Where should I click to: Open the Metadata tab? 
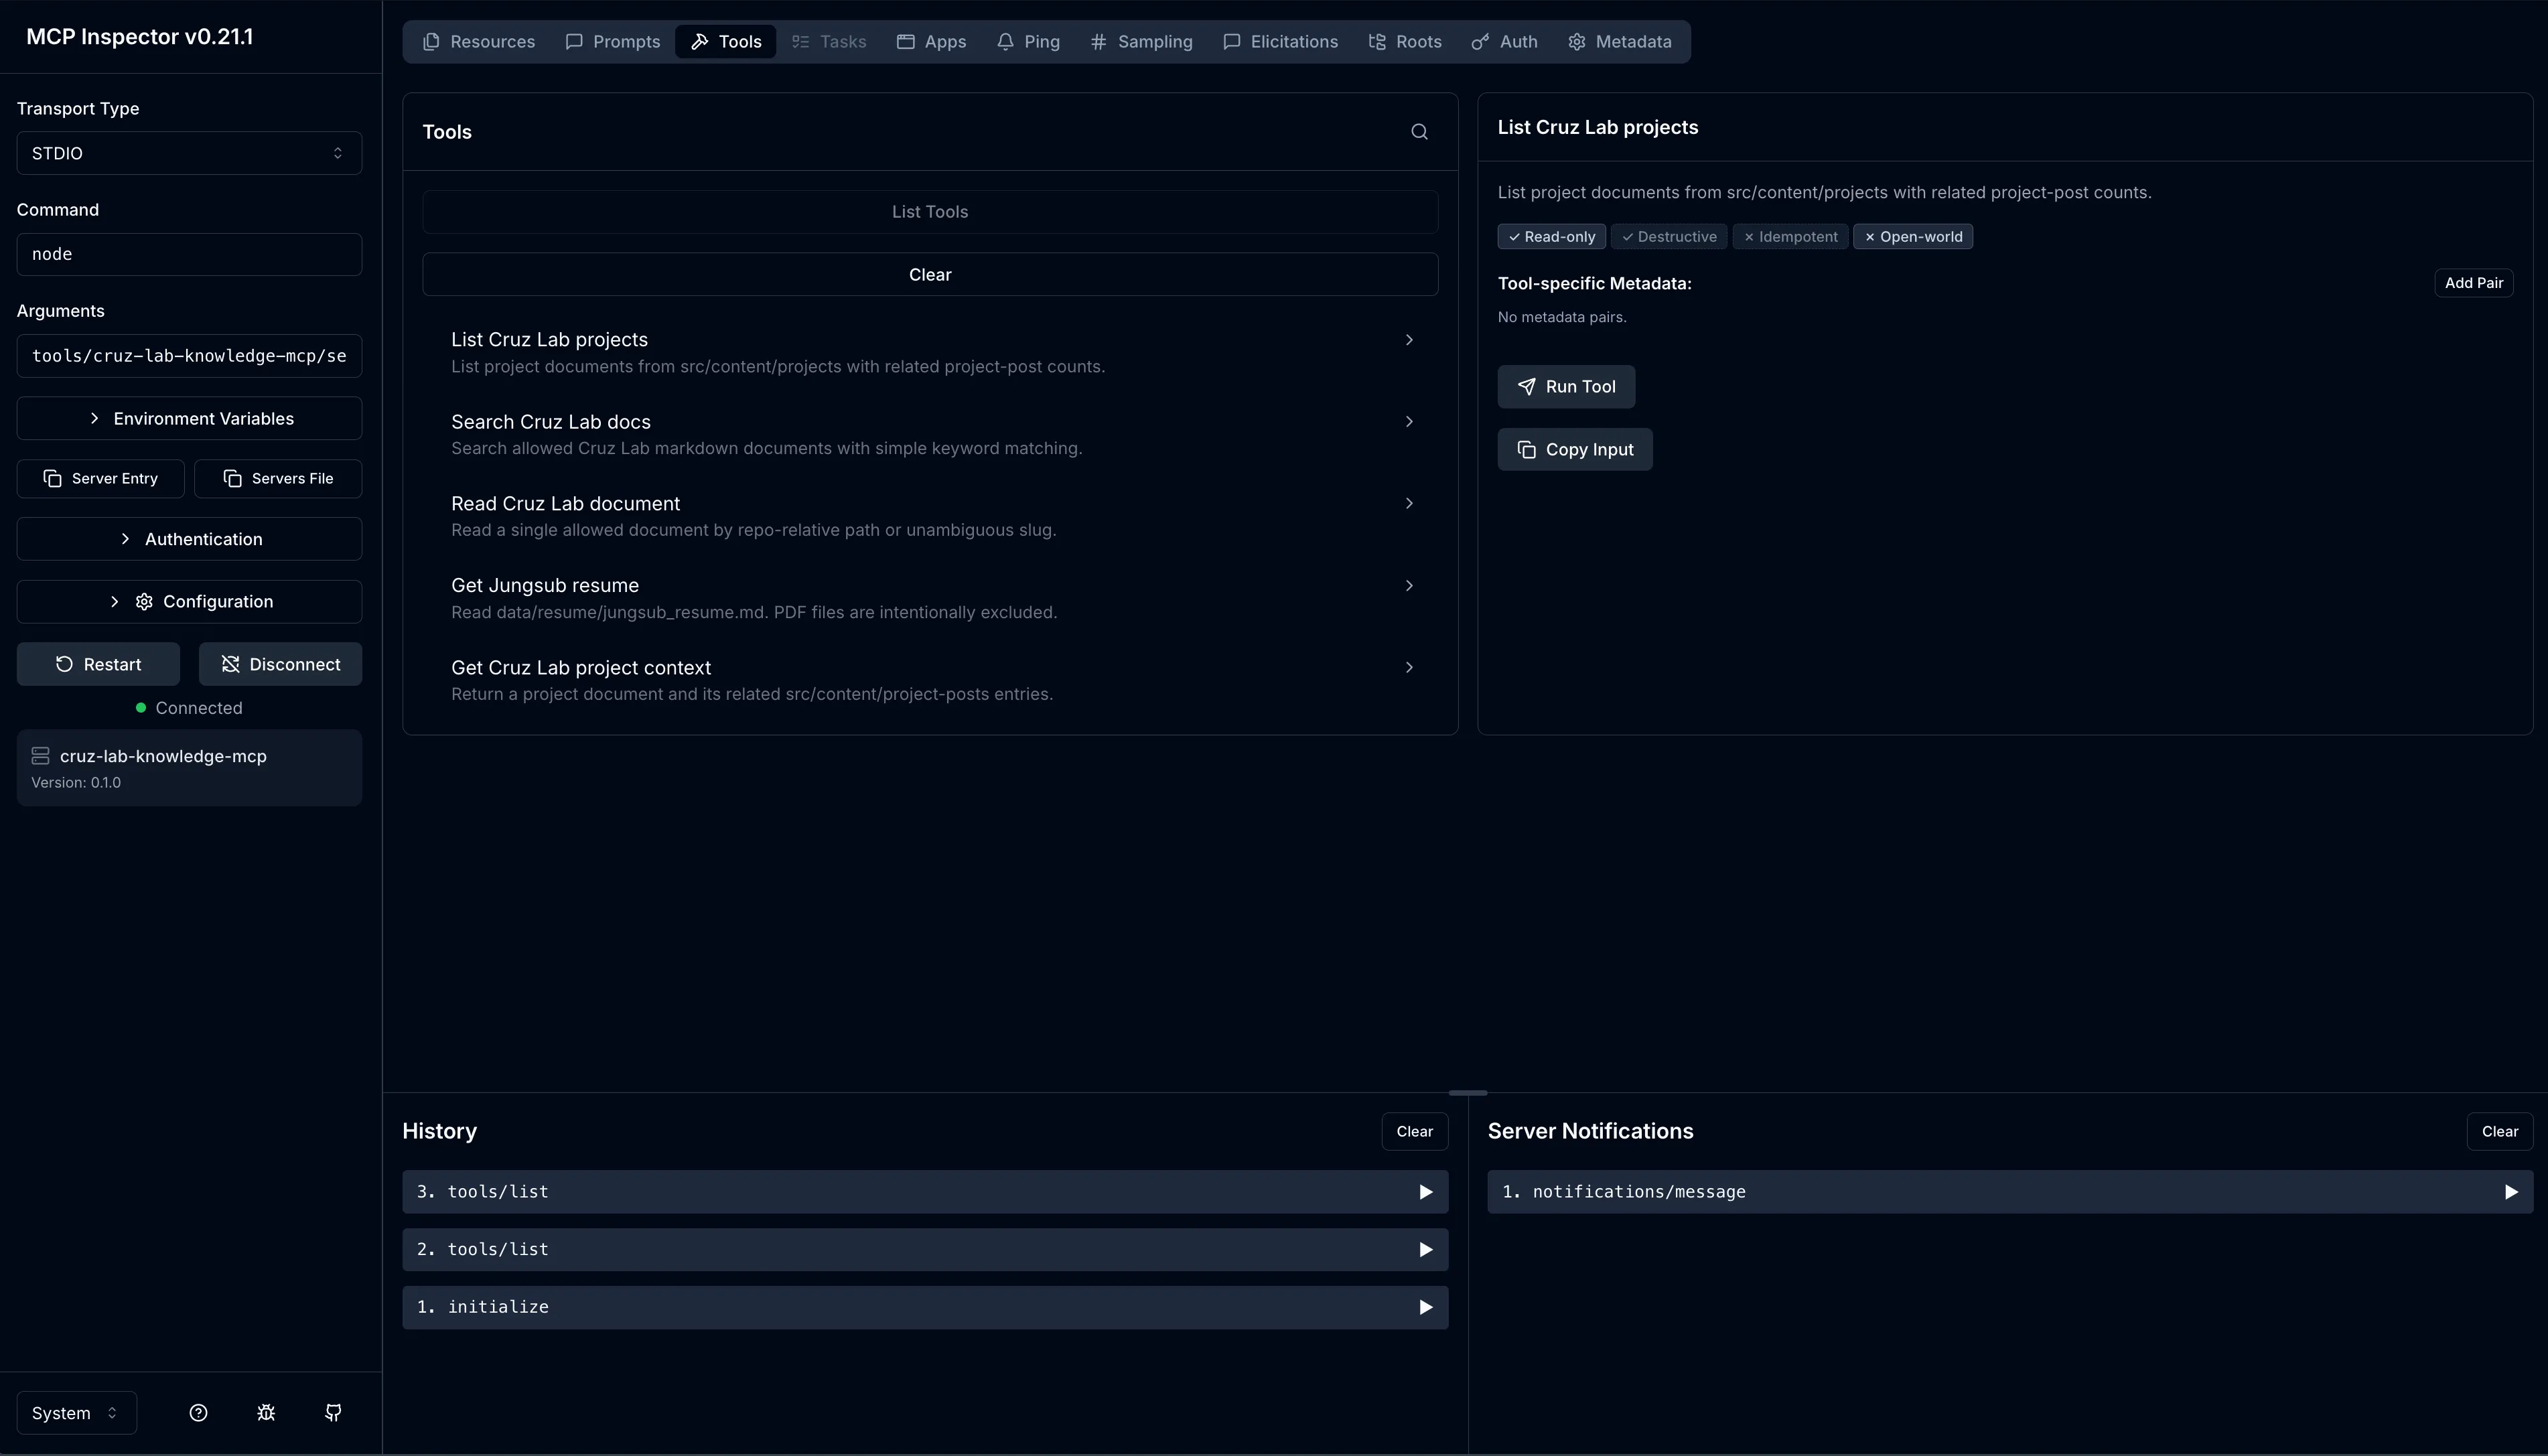point(1620,42)
